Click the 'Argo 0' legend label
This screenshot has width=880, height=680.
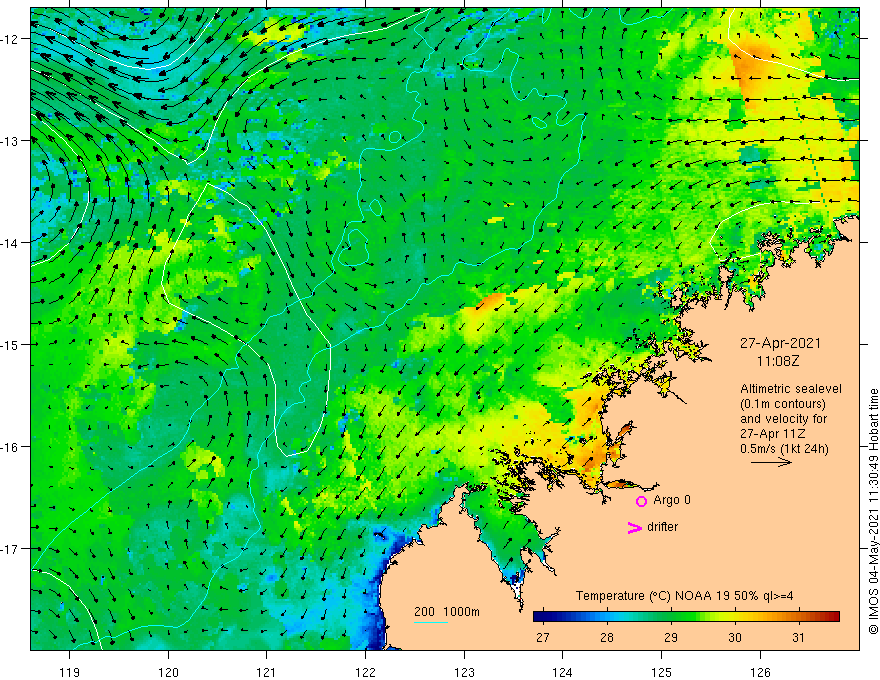point(672,500)
